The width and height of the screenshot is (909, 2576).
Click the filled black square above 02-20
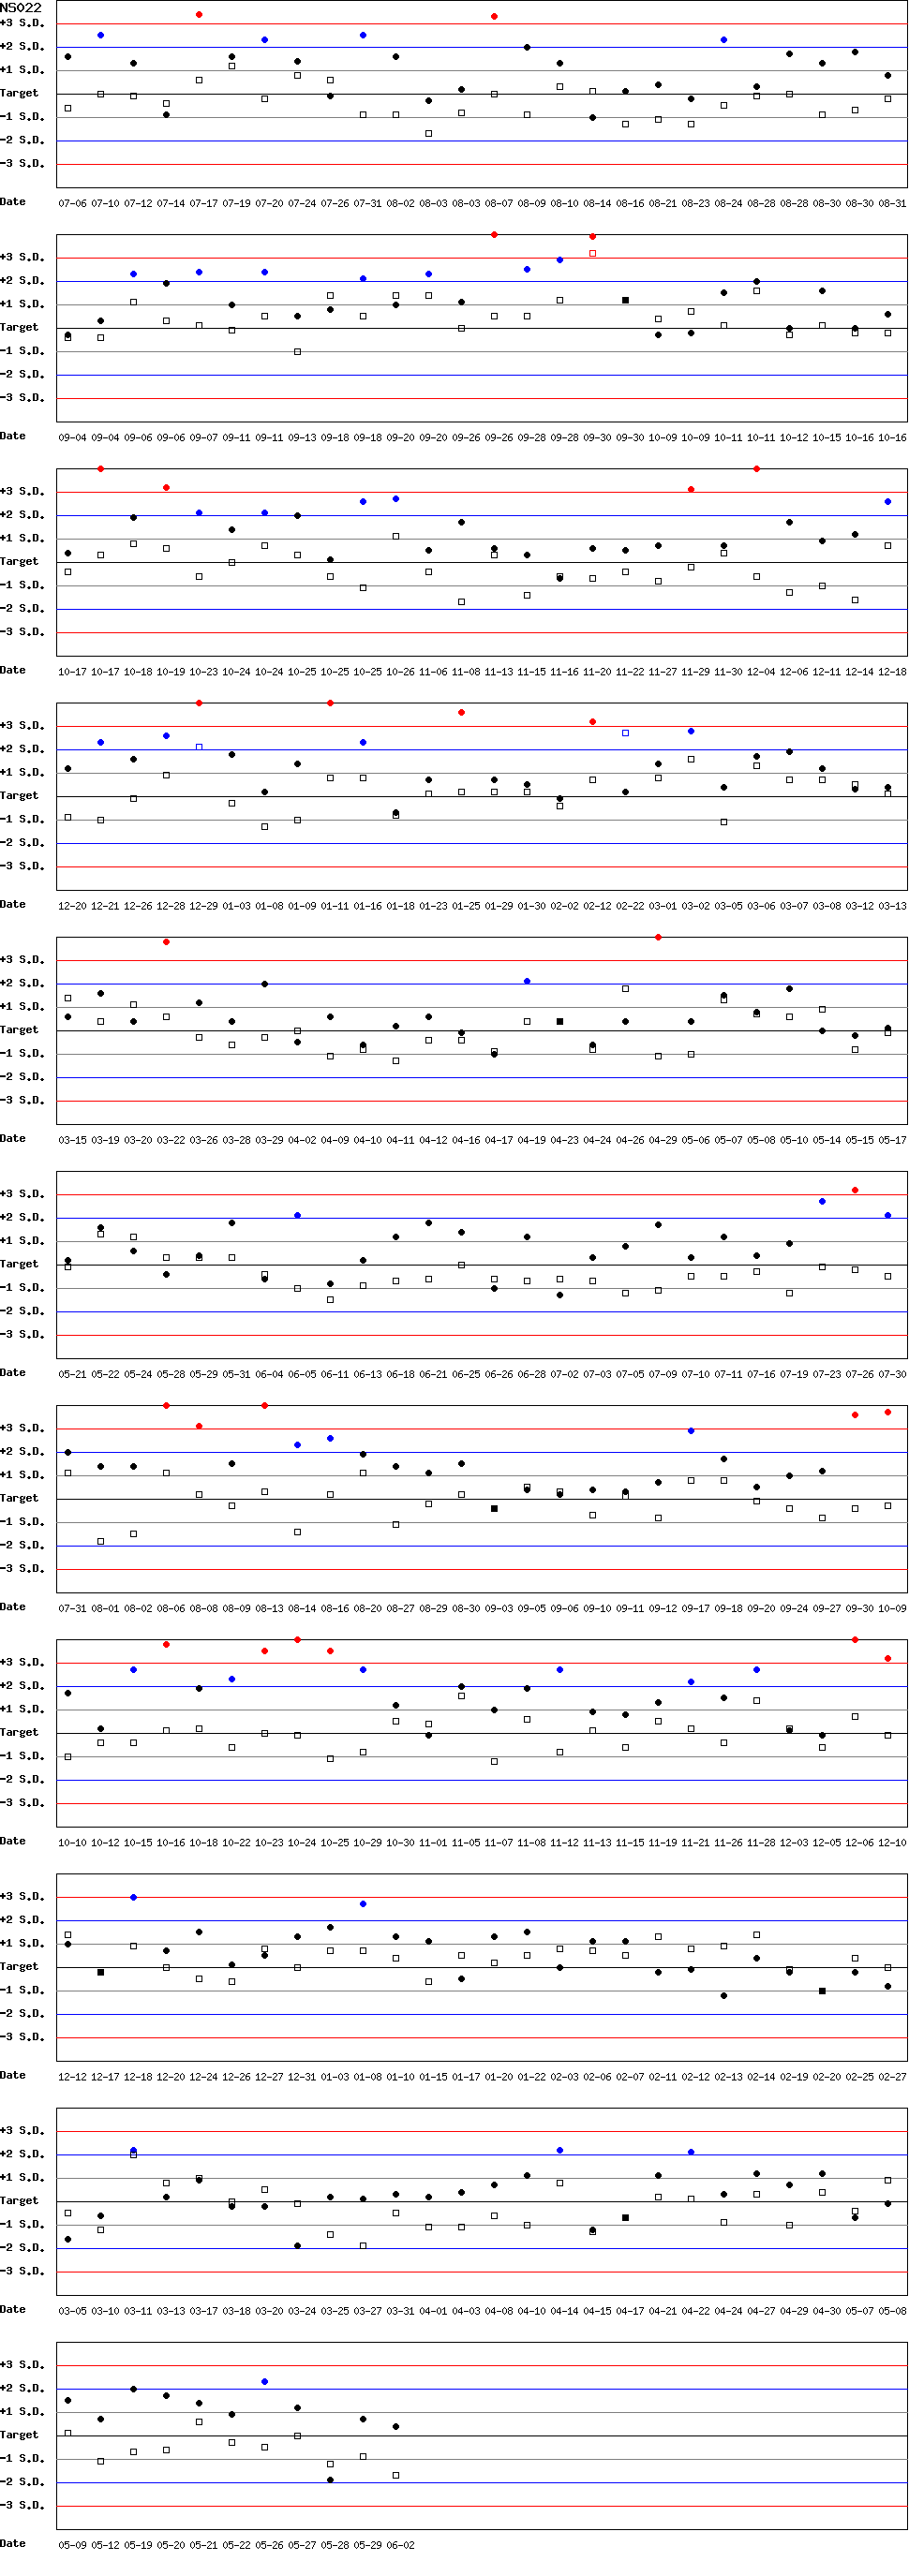click(822, 1991)
